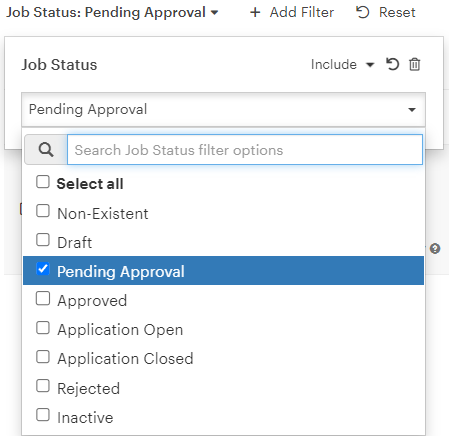Open the Job Status: Pending Approval filter dropdown

pos(112,13)
